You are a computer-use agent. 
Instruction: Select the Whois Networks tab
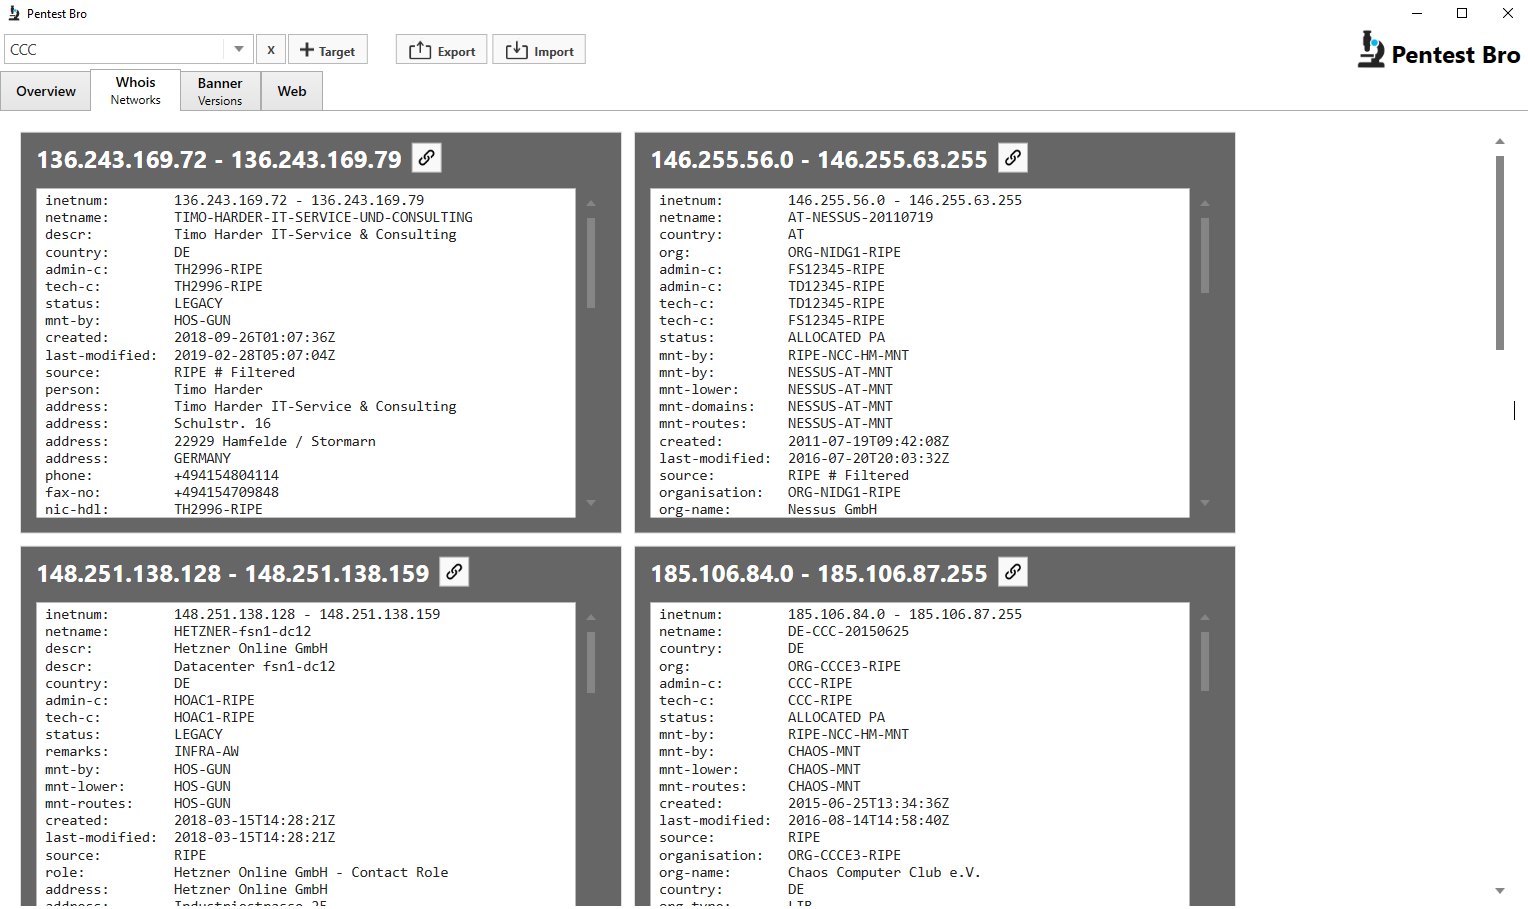point(136,90)
